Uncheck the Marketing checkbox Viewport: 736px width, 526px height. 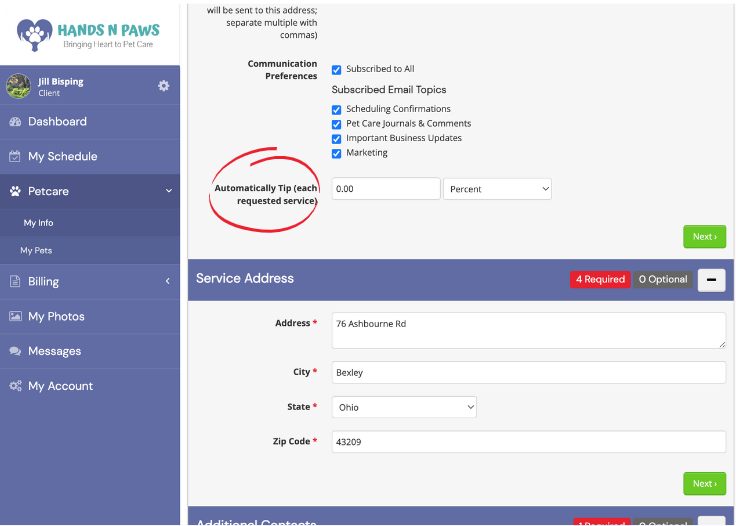tap(336, 153)
